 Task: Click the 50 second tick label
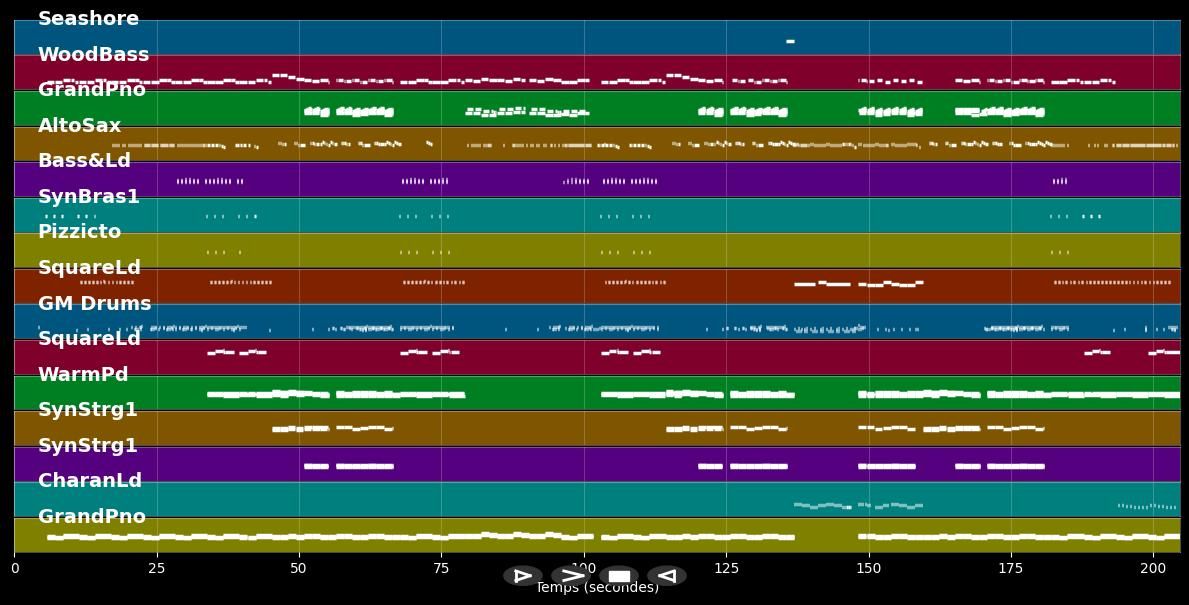pos(299,569)
